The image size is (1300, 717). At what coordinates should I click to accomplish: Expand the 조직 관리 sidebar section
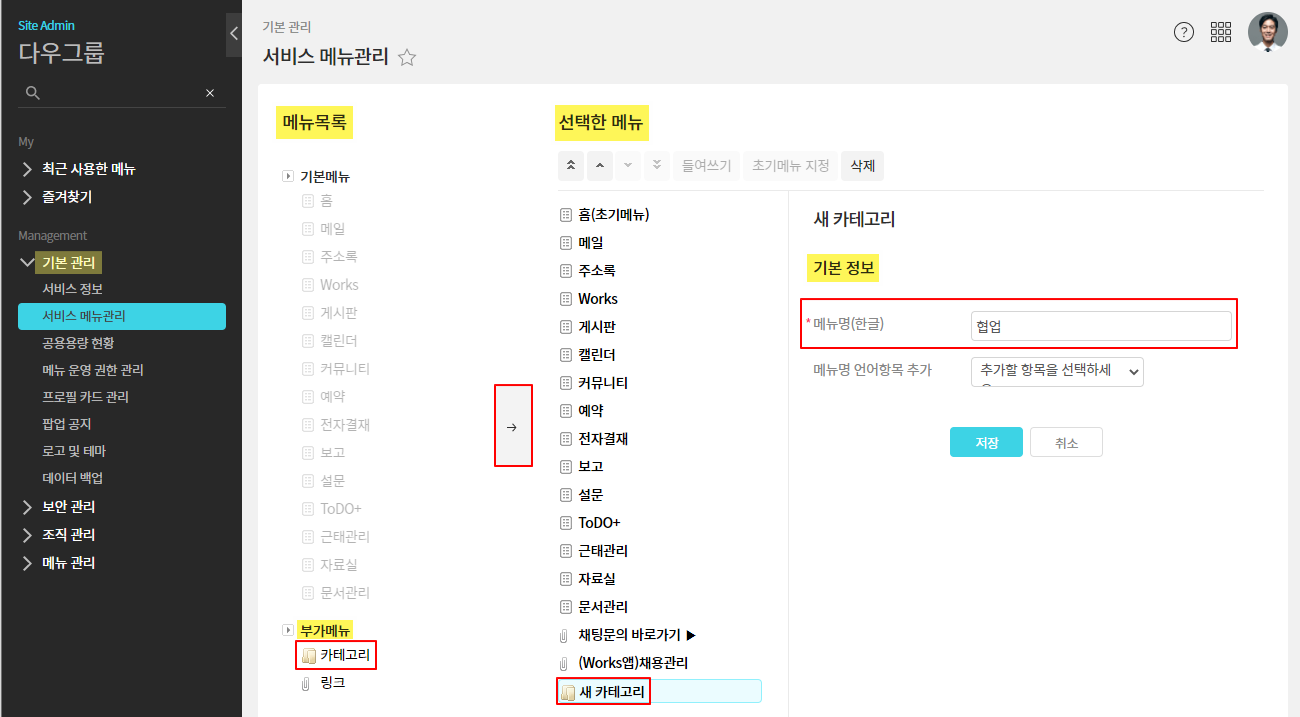tap(68, 535)
